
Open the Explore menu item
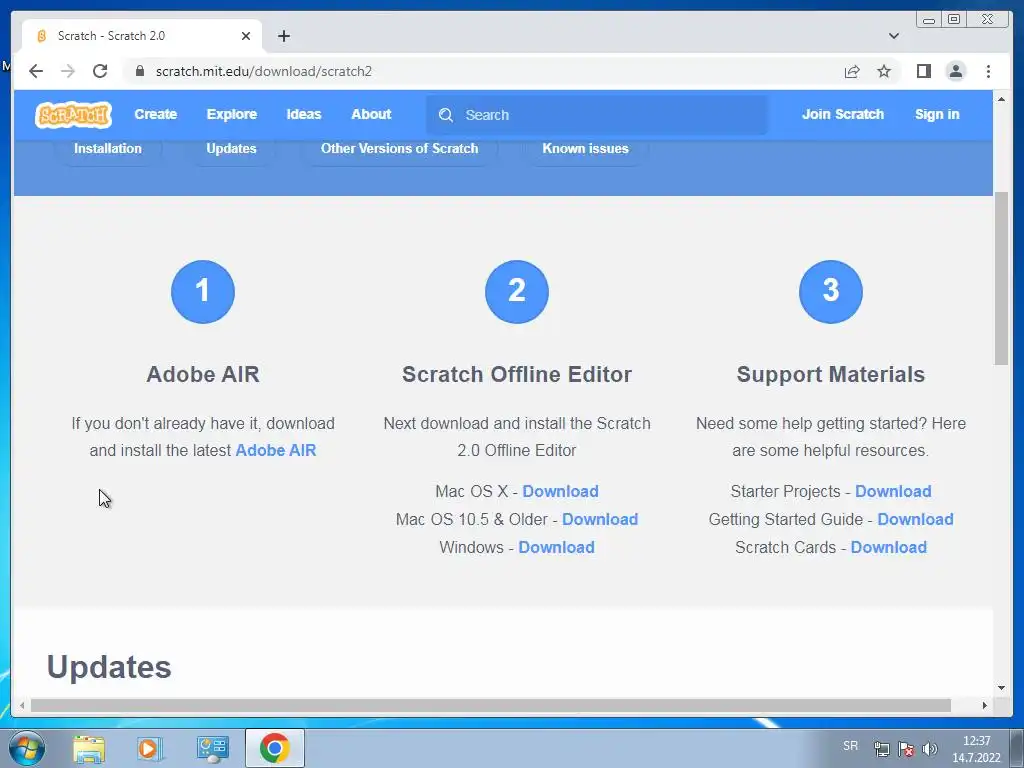232,114
